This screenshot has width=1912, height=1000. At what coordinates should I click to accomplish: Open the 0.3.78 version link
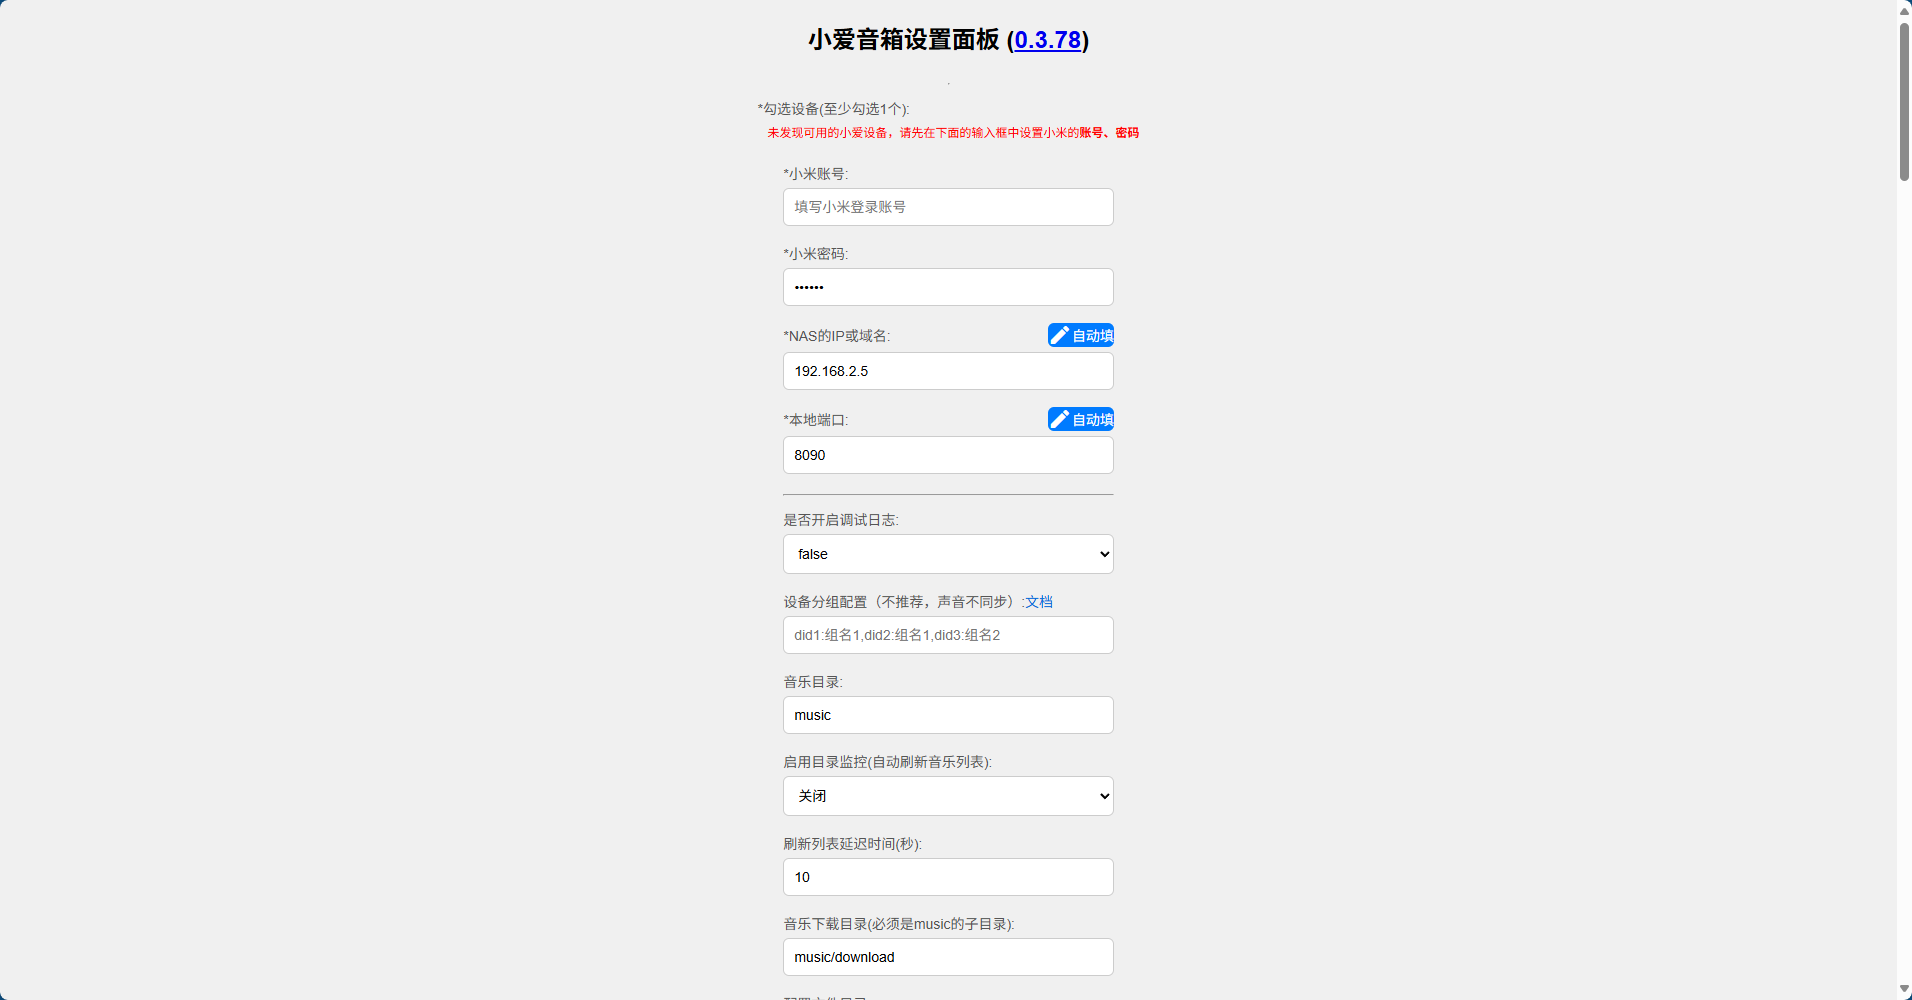tap(1047, 40)
